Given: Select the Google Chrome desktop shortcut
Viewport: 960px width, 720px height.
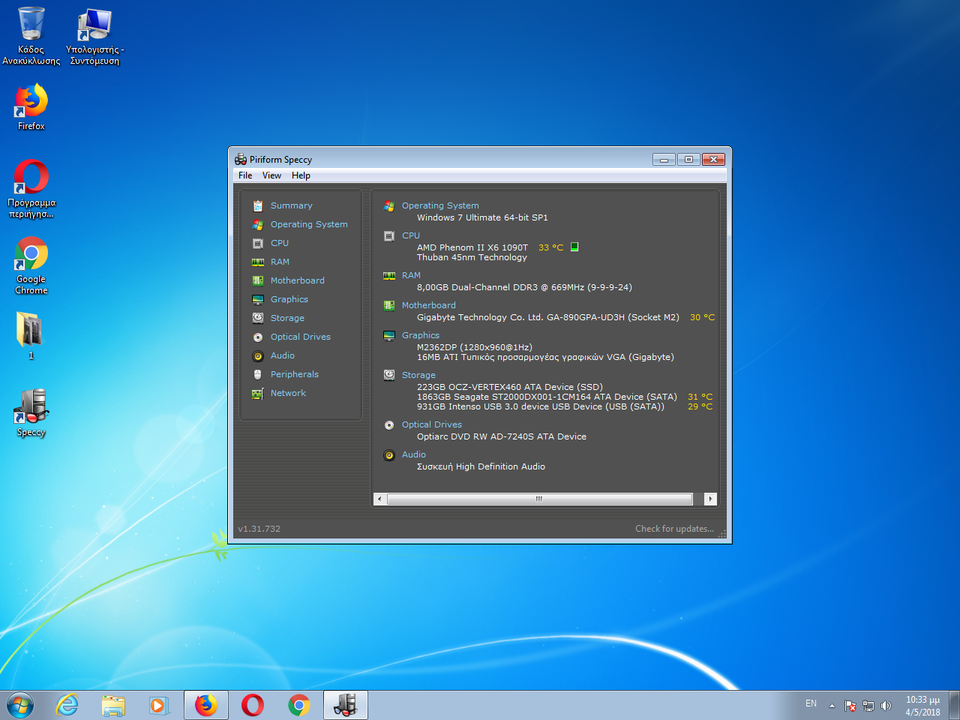Looking at the screenshot, I should click(31, 266).
